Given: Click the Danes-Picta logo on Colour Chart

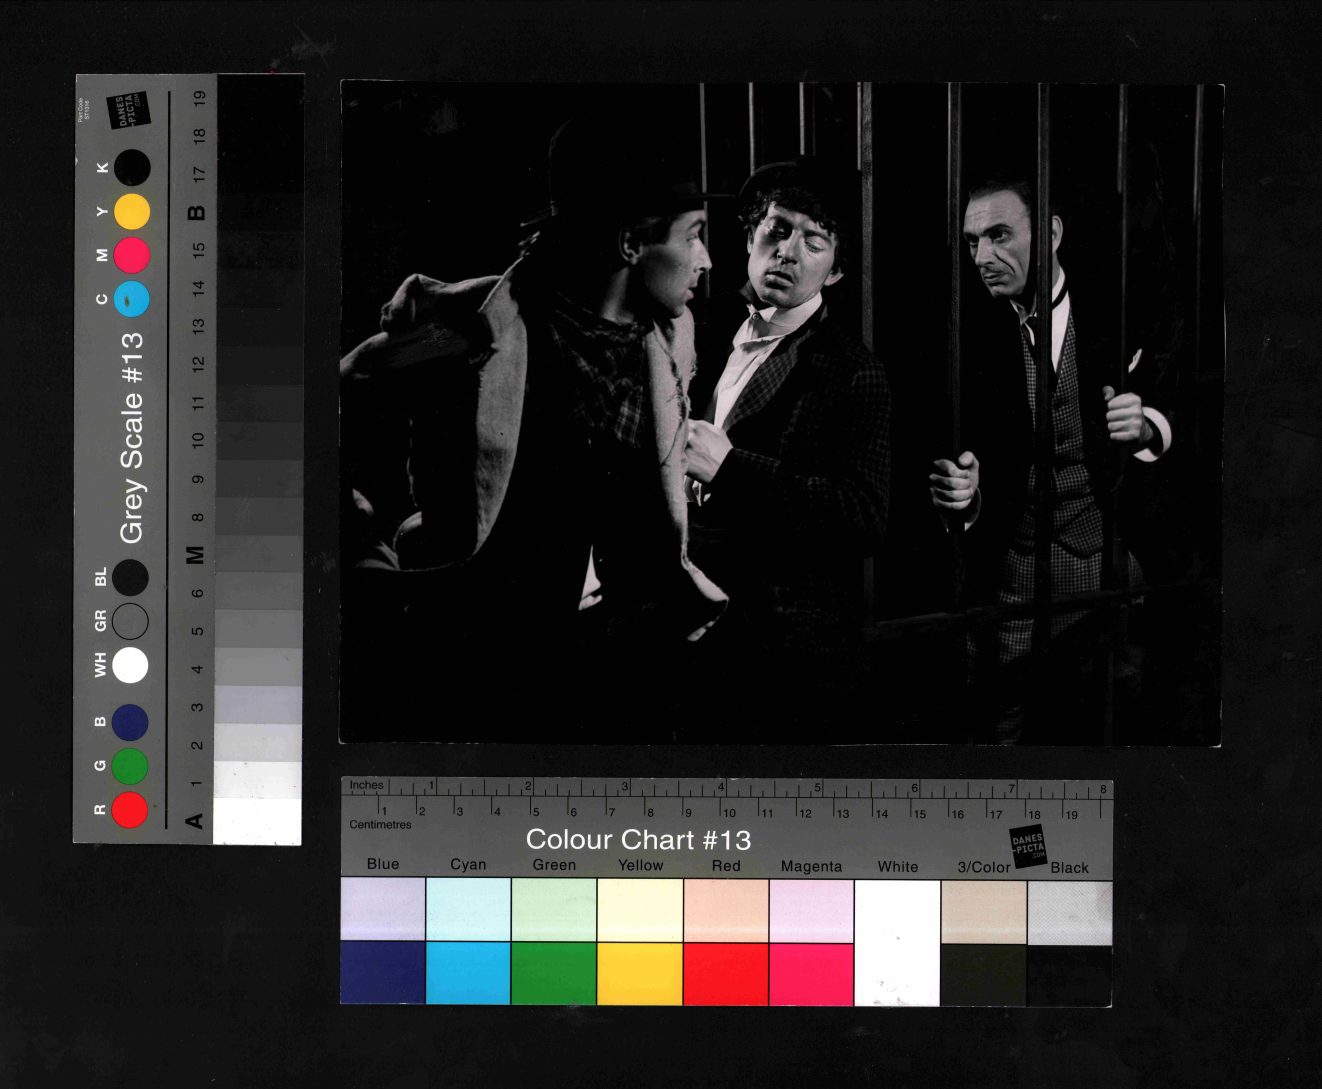Looking at the screenshot, I should (1027, 847).
